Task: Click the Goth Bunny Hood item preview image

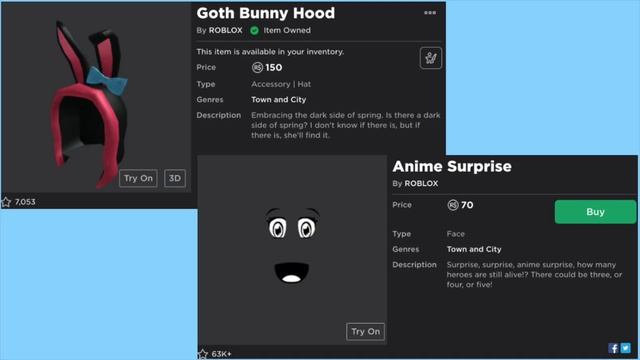Action: point(96,97)
